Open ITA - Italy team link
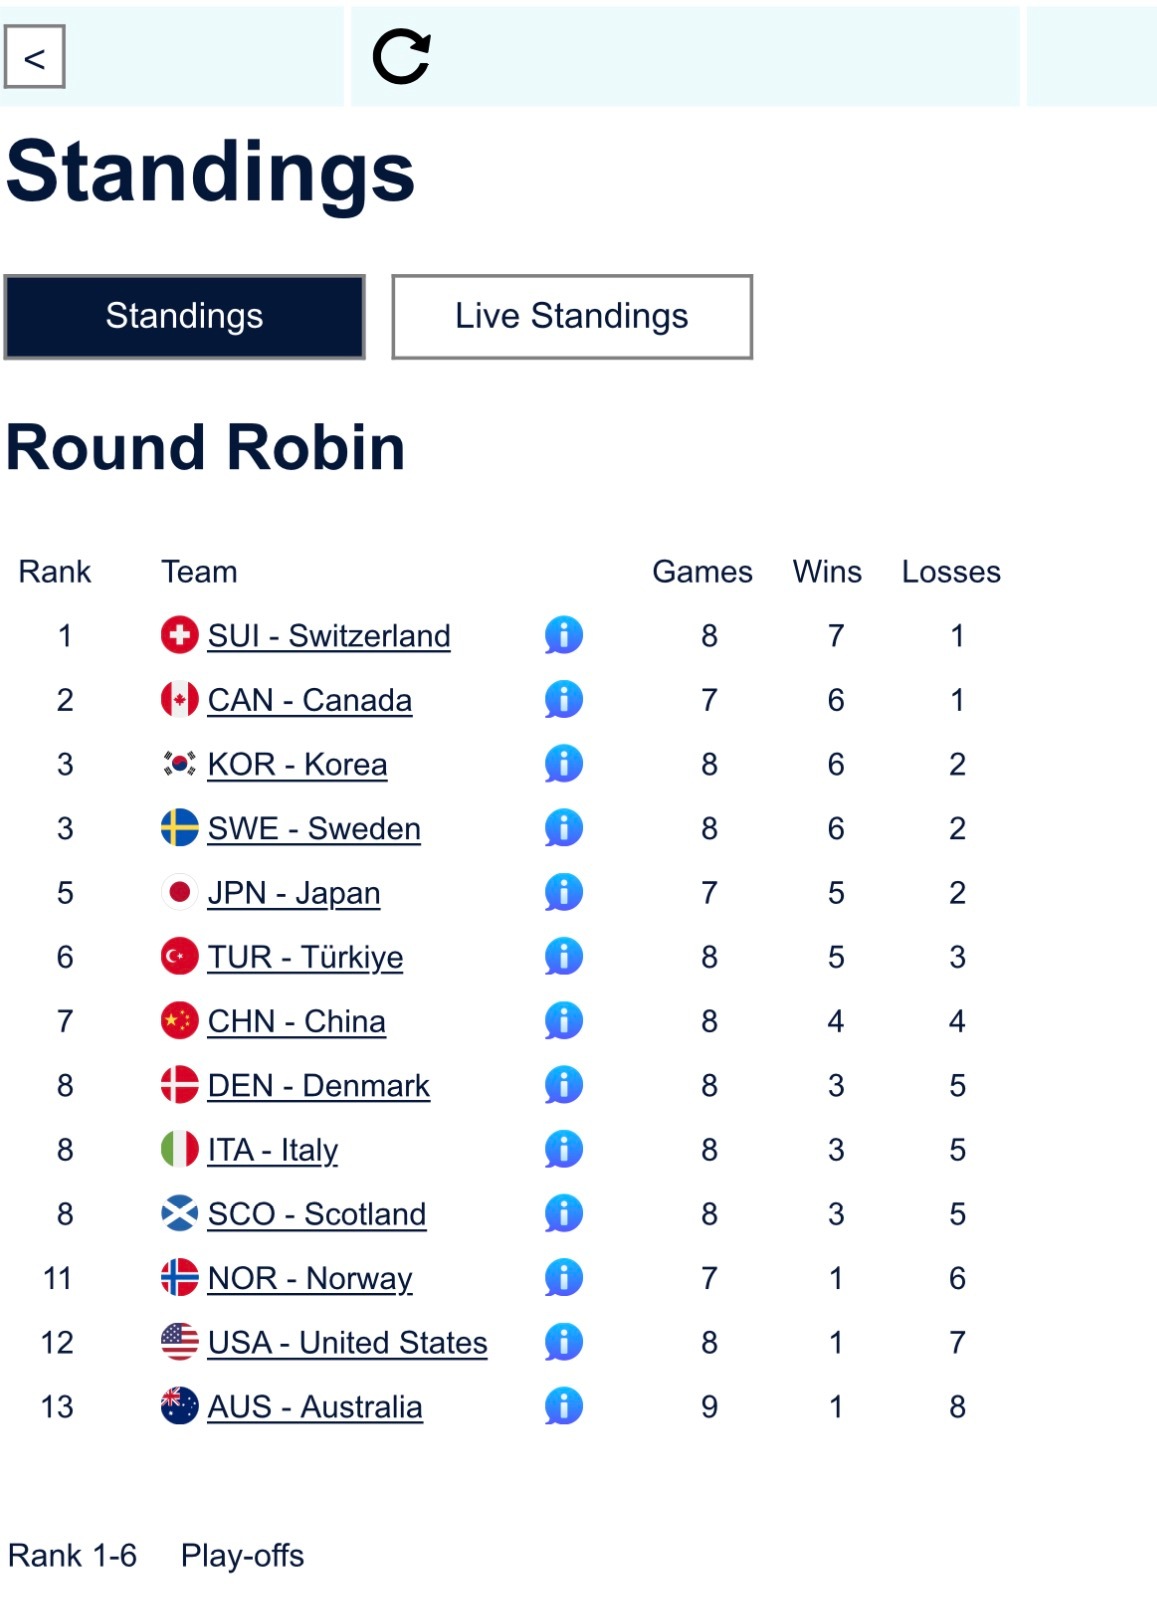The height and width of the screenshot is (1617, 1157). tap(272, 1150)
